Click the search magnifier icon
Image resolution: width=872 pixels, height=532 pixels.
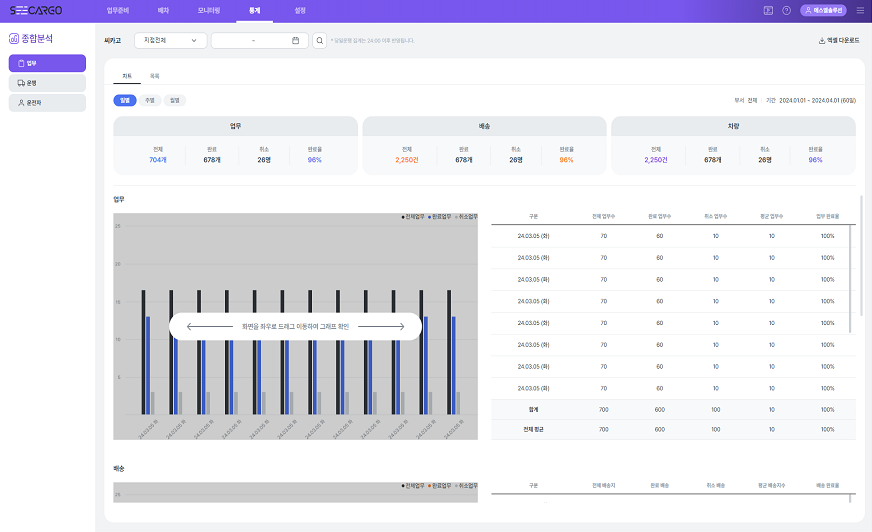tap(320, 41)
